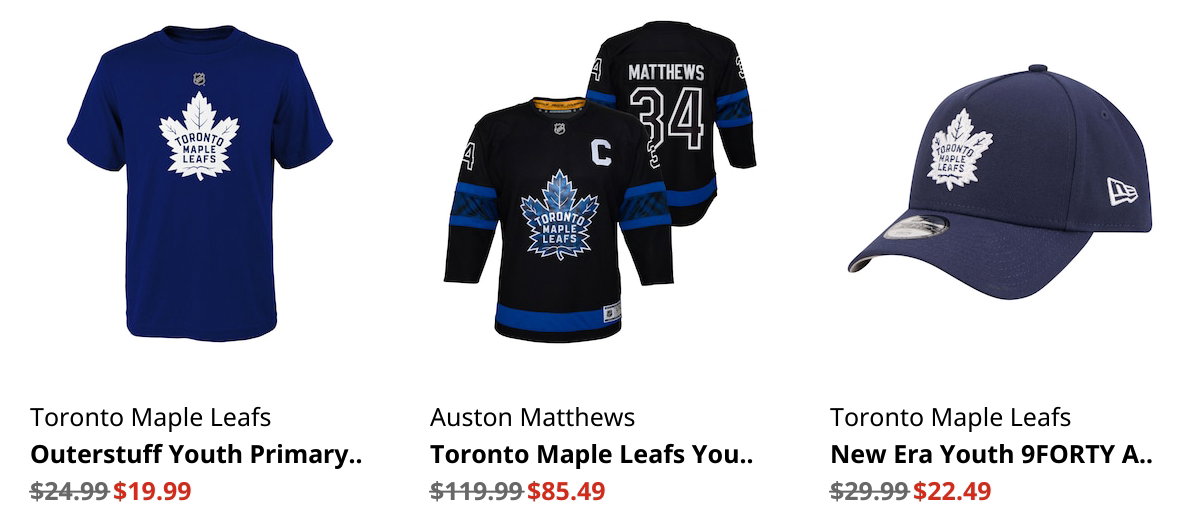Click Toronto Maple Leafs label above t-shirt title
The width and height of the screenshot is (1200, 530).
click(x=150, y=417)
